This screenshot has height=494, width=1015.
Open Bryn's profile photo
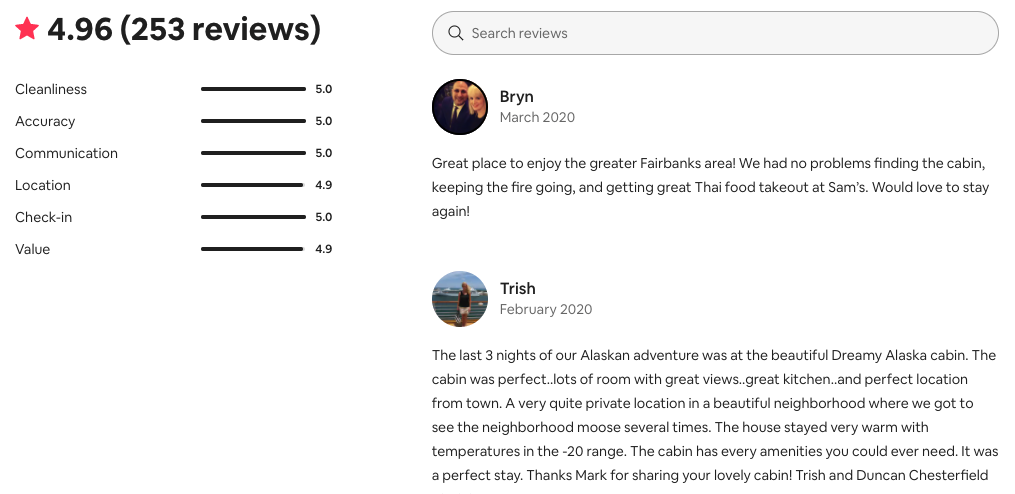[460, 107]
